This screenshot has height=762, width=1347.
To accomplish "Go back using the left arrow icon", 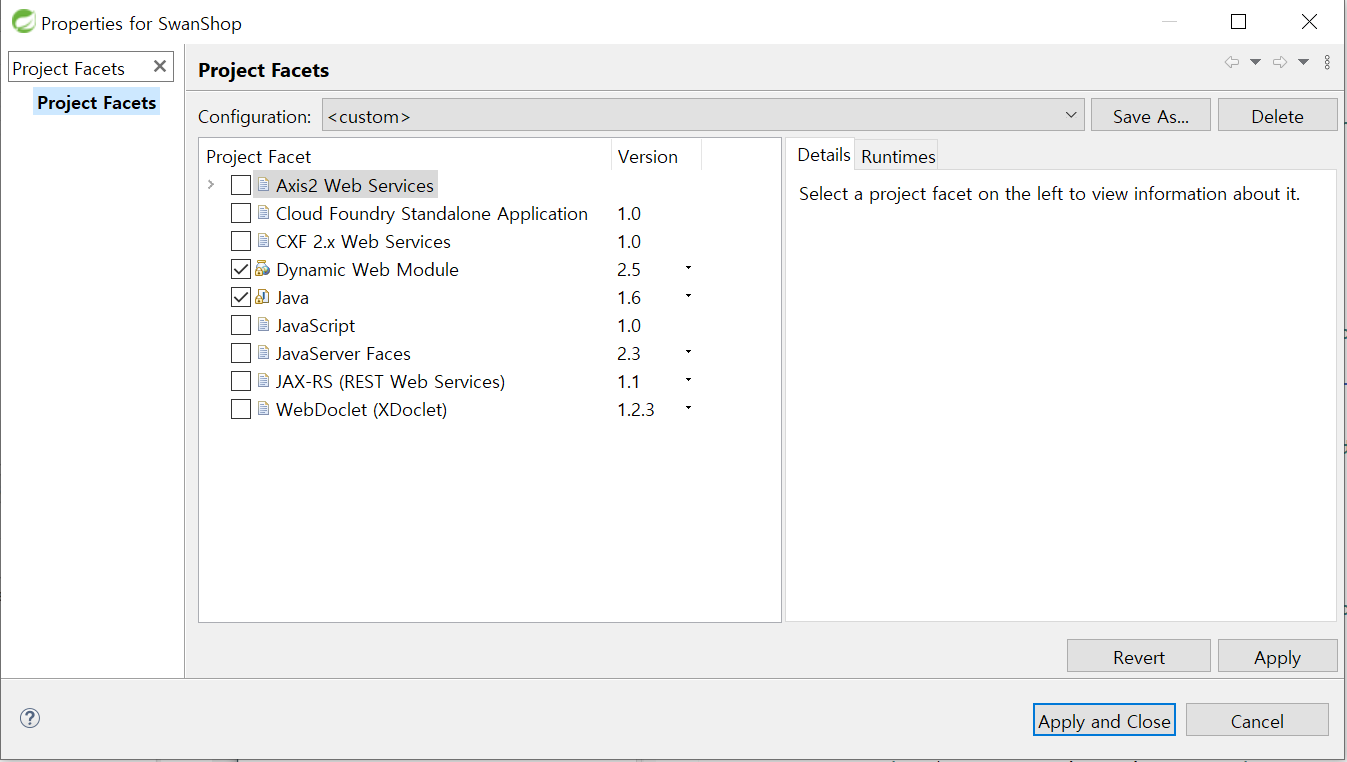I will [1232, 62].
